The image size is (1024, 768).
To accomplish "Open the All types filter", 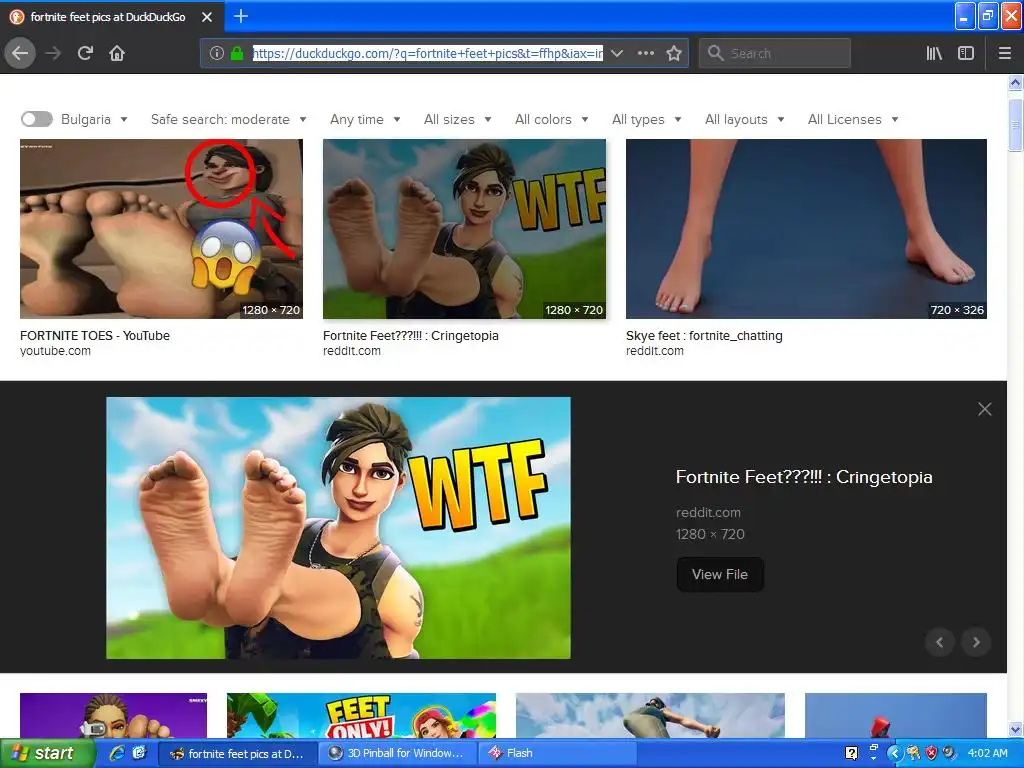I will coord(647,119).
